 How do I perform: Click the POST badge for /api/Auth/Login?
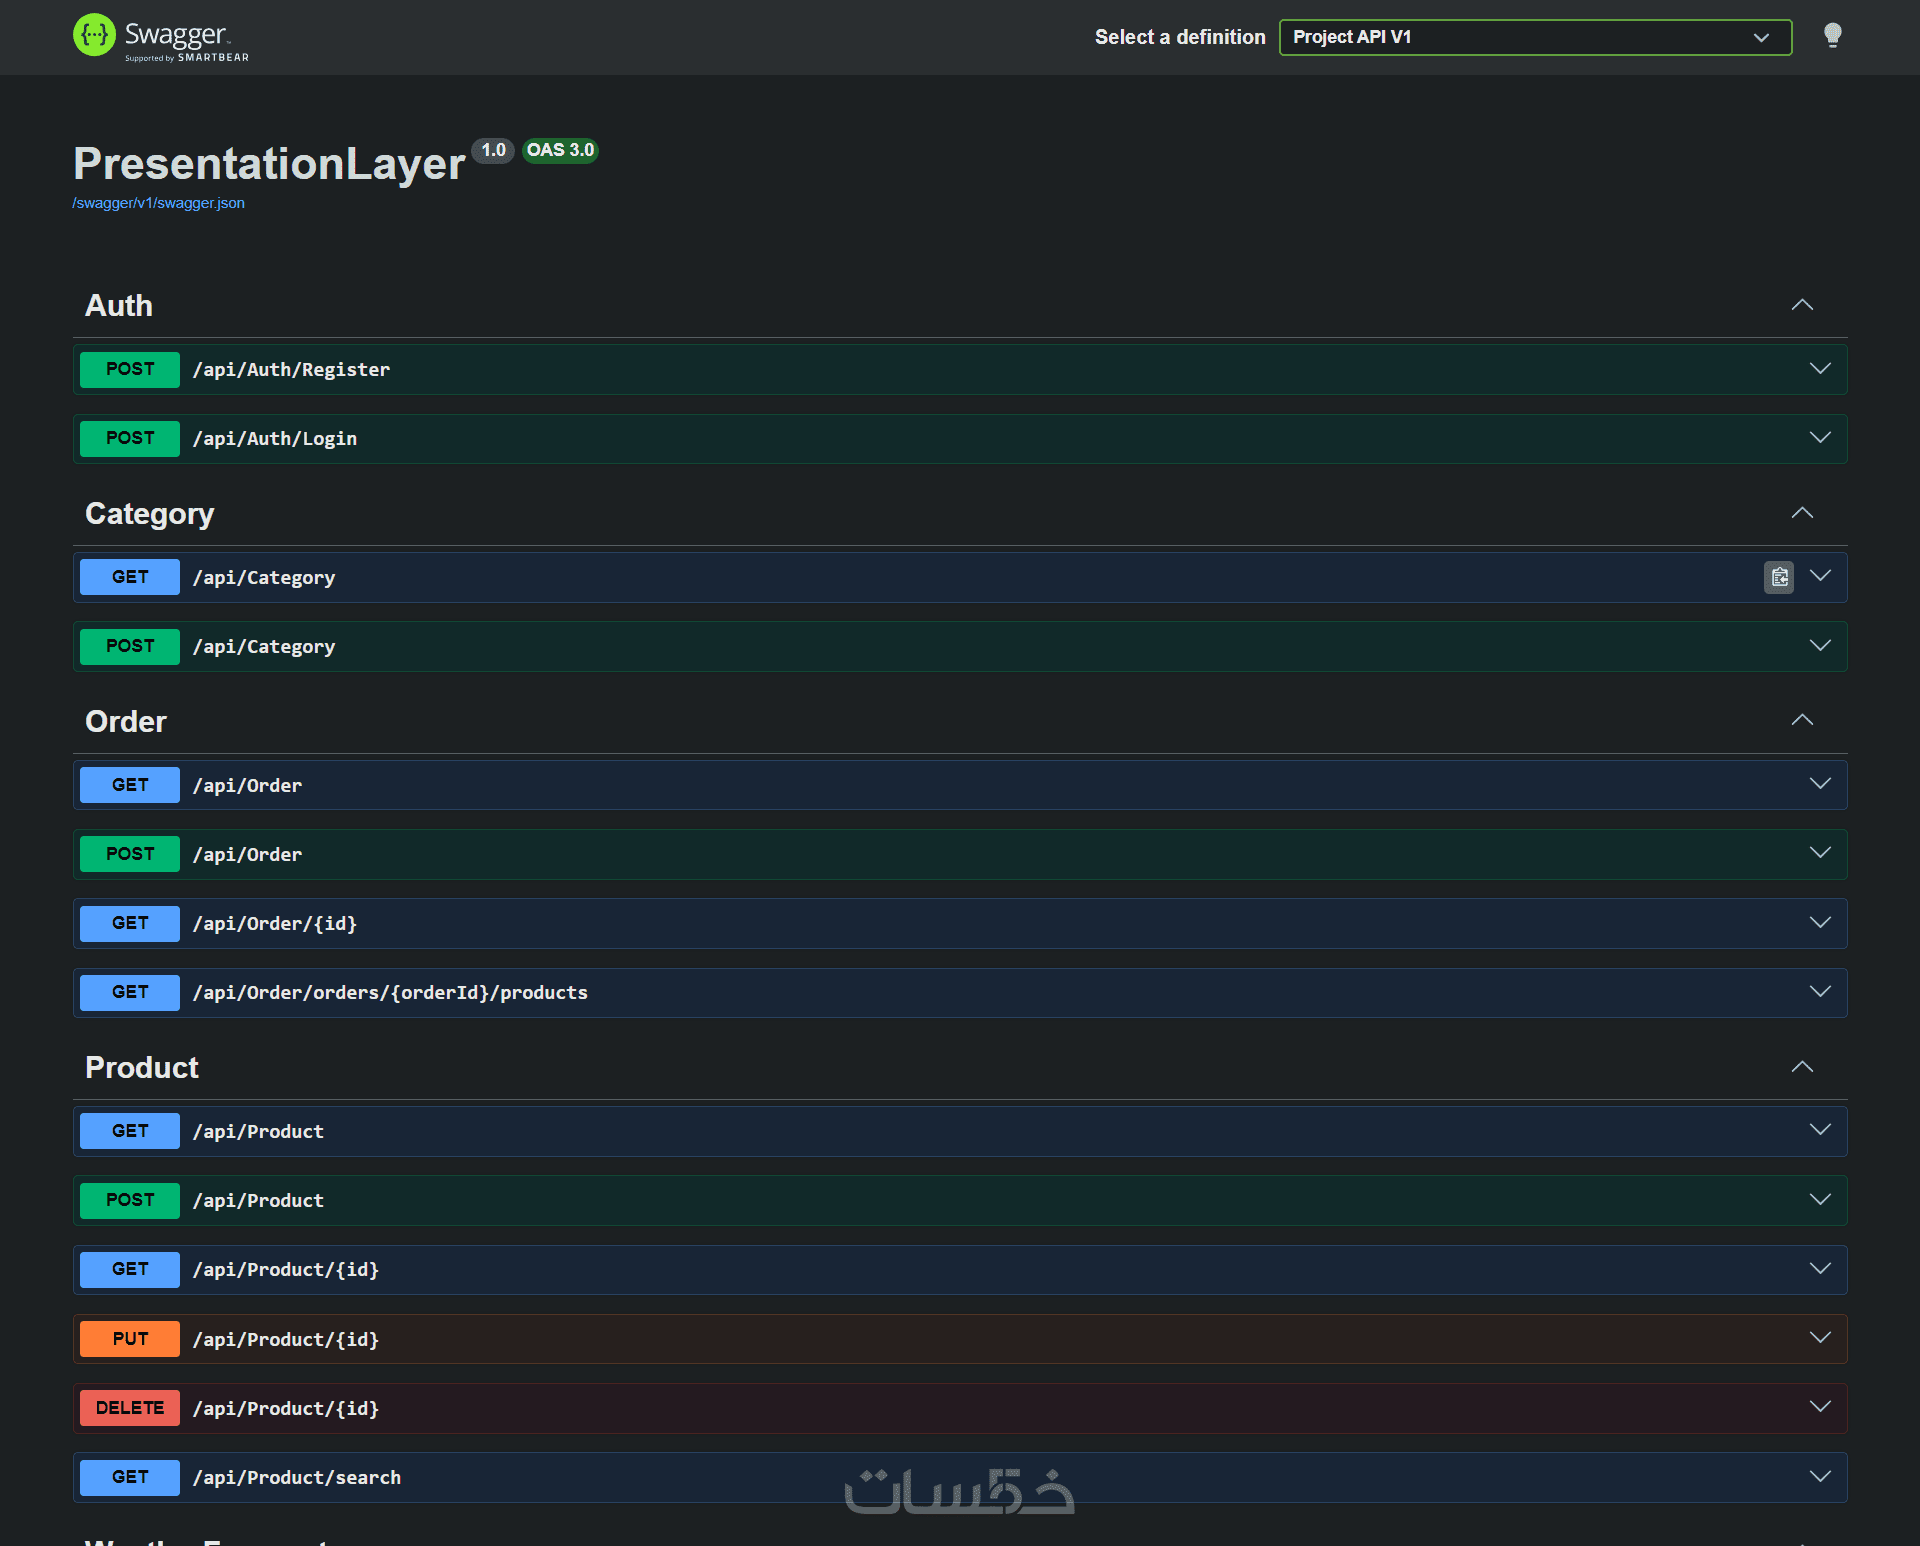[130, 438]
